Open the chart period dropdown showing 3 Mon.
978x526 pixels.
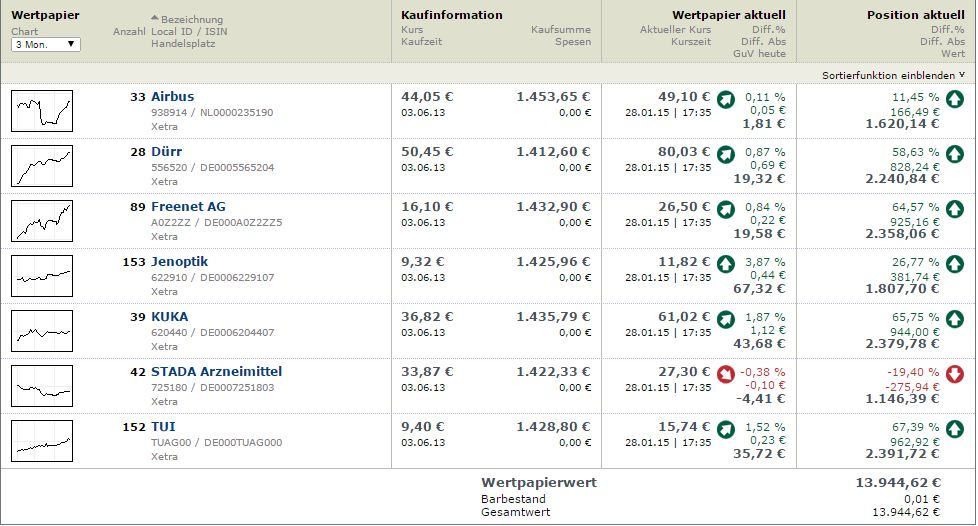(46, 45)
